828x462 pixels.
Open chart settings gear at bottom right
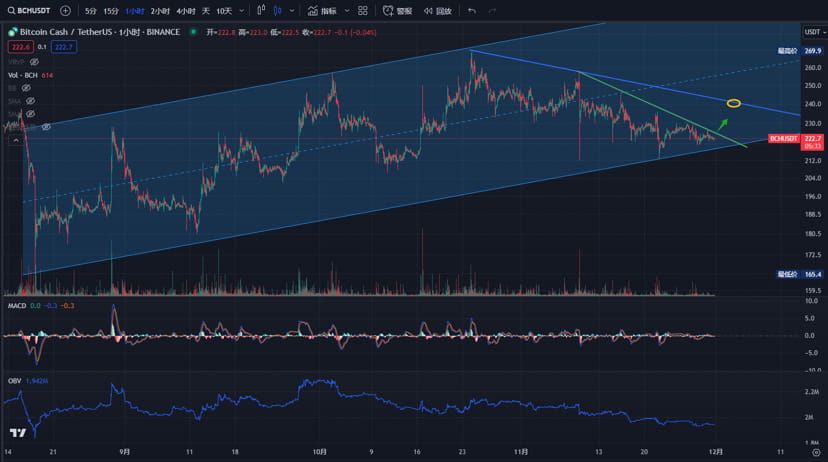tap(816, 452)
